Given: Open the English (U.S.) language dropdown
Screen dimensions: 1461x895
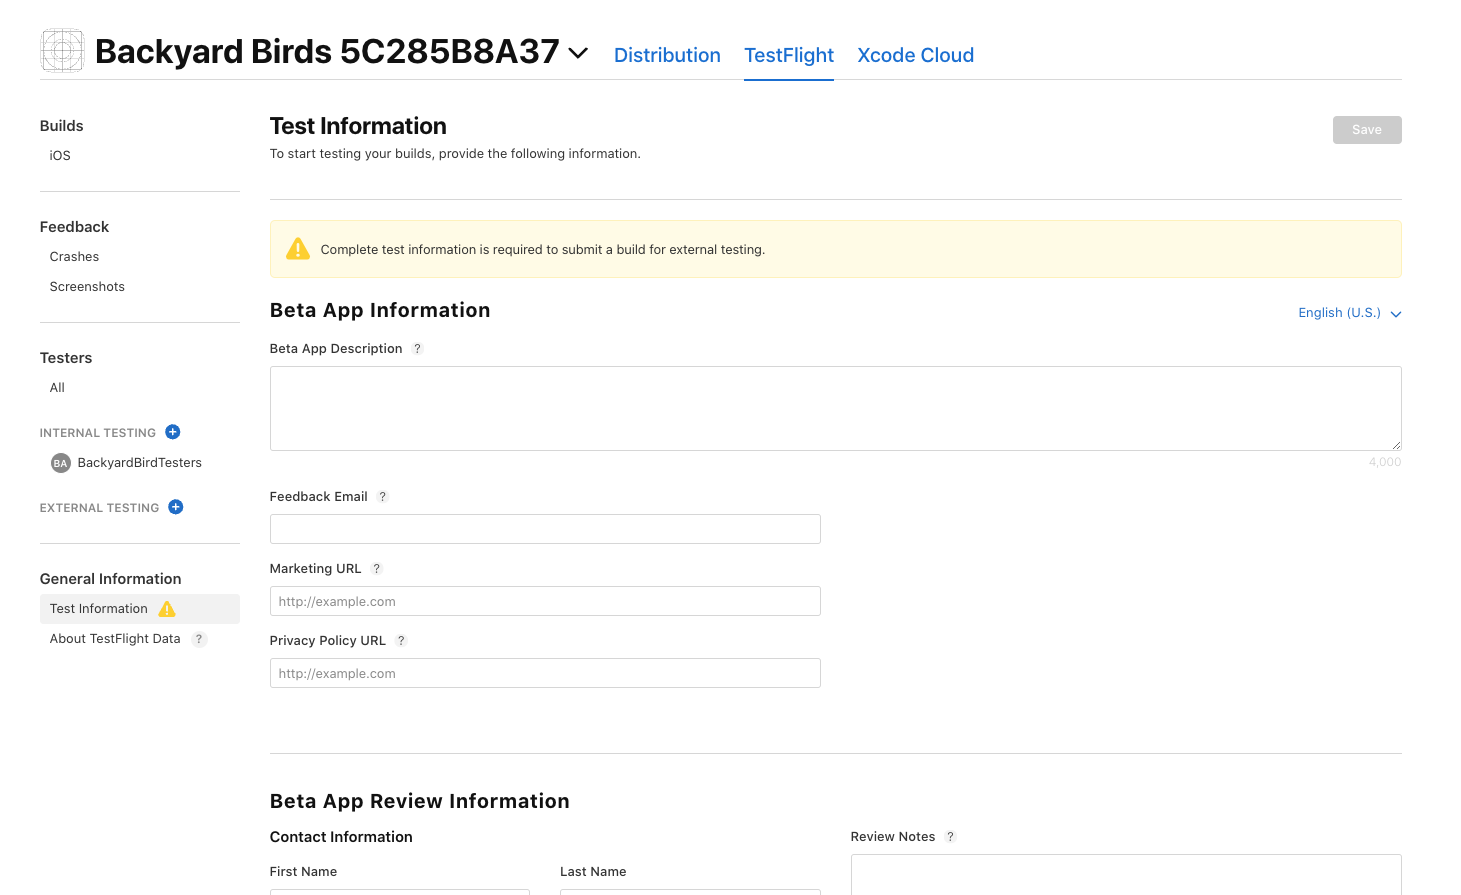Looking at the screenshot, I should tap(1350, 313).
